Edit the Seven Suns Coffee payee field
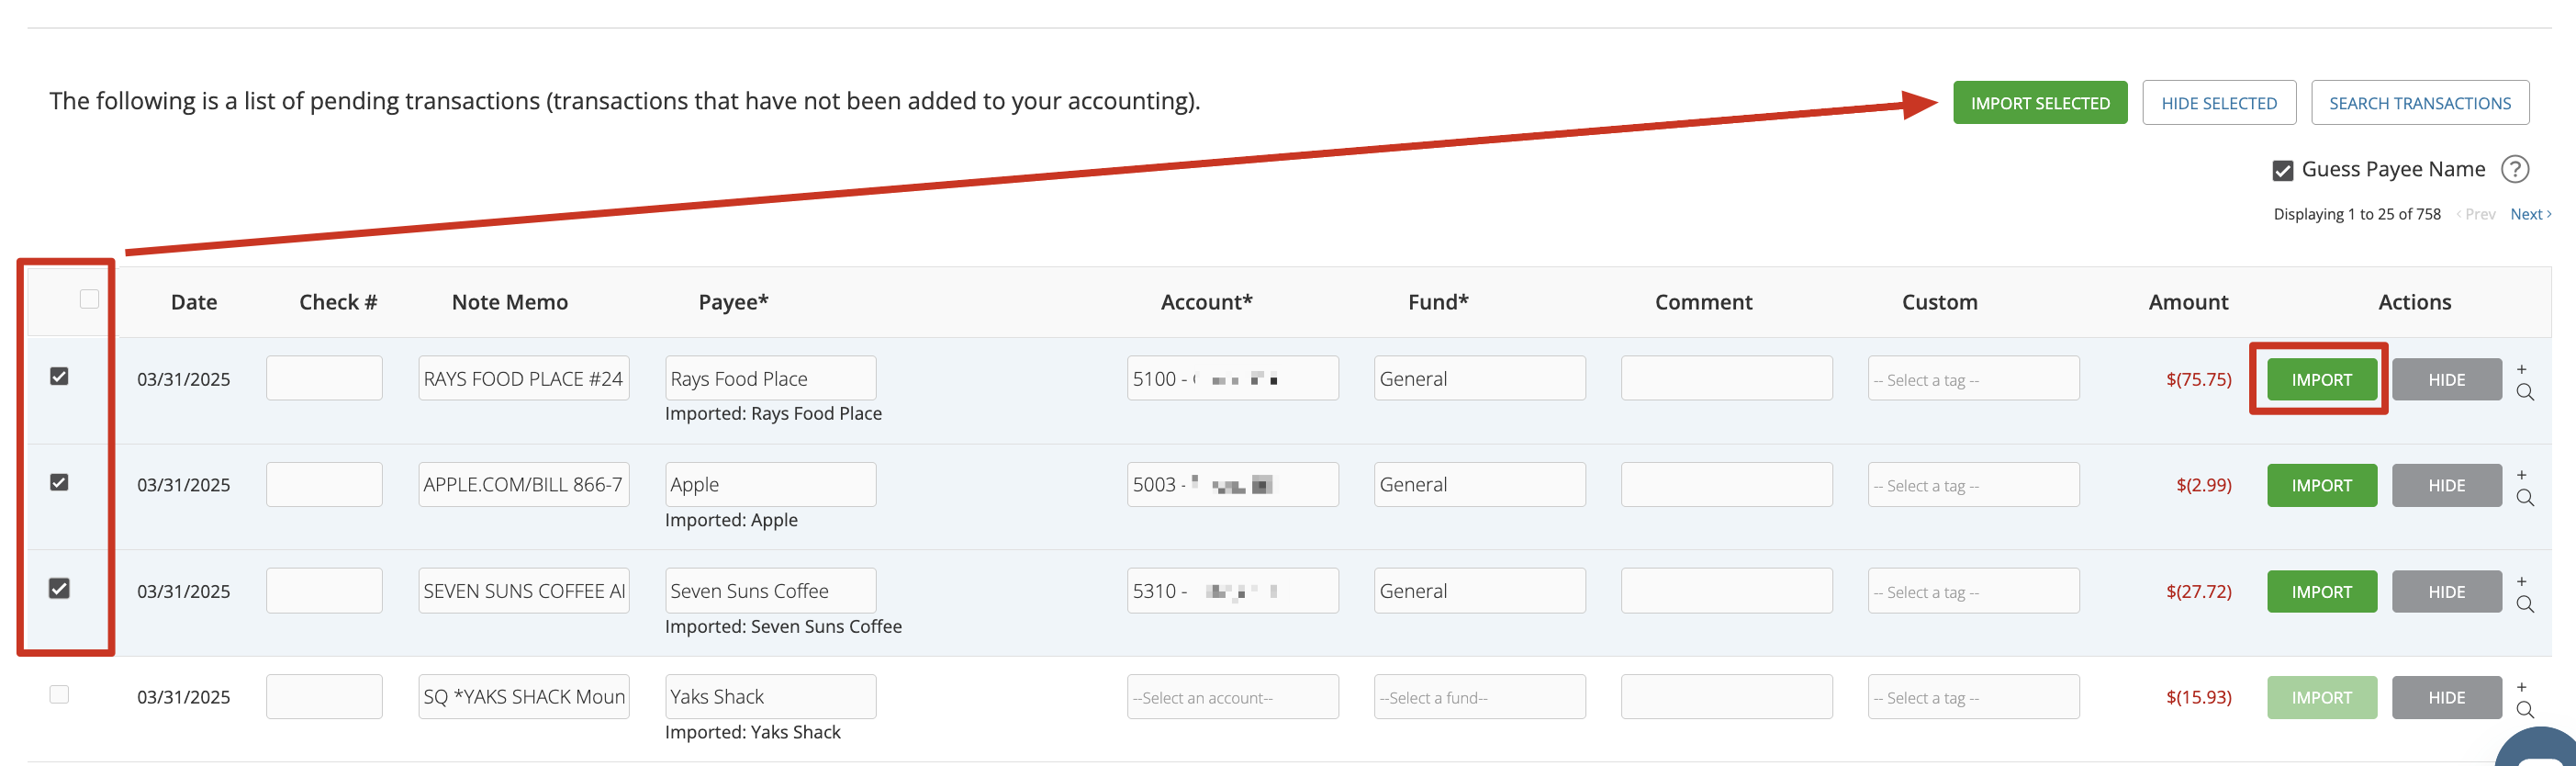Image resolution: width=2576 pixels, height=766 pixels. (x=770, y=591)
